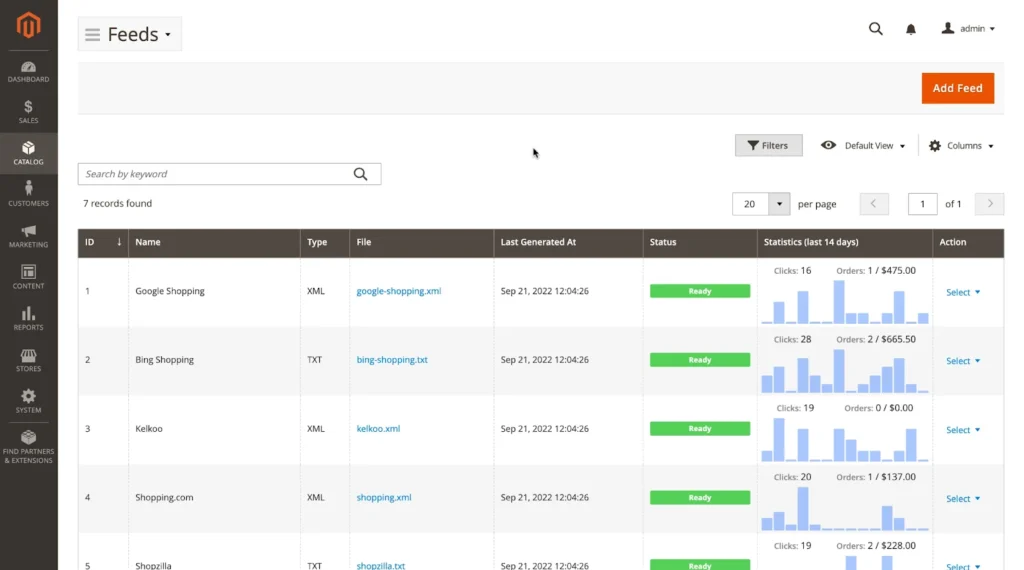Open the kelkoo.xml file link
Viewport: 1024px width, 570px height.
[x=378, y=429]
